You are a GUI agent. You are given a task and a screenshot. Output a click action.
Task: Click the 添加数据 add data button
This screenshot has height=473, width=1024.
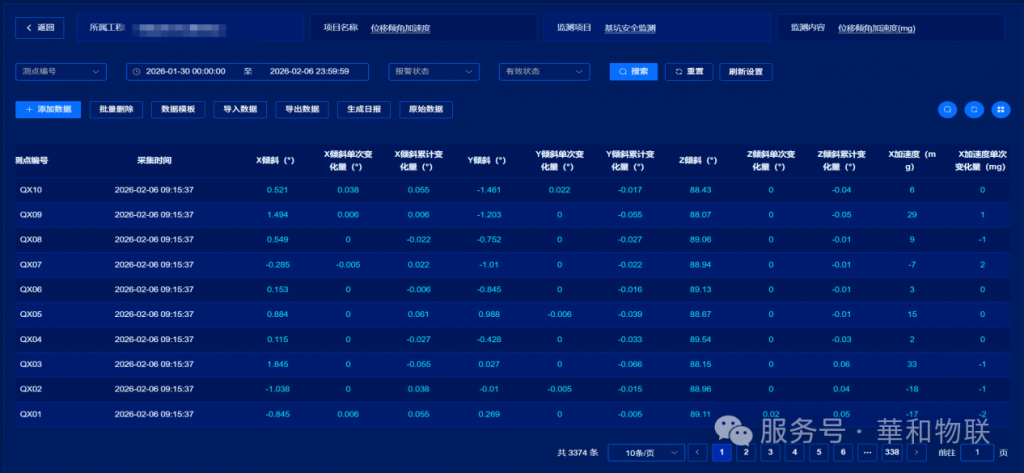48,110
